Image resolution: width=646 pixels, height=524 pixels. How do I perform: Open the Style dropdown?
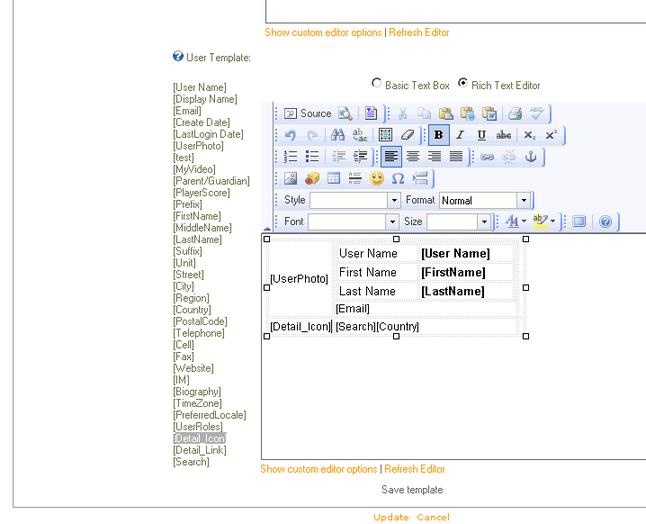355,200
